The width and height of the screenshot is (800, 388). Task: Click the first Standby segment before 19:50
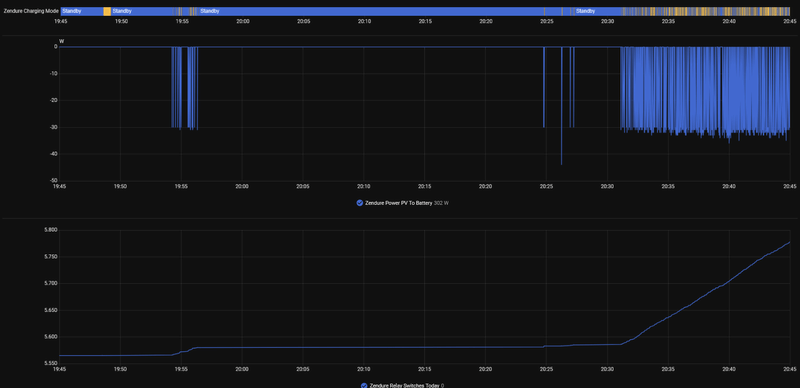coord(82,11)
